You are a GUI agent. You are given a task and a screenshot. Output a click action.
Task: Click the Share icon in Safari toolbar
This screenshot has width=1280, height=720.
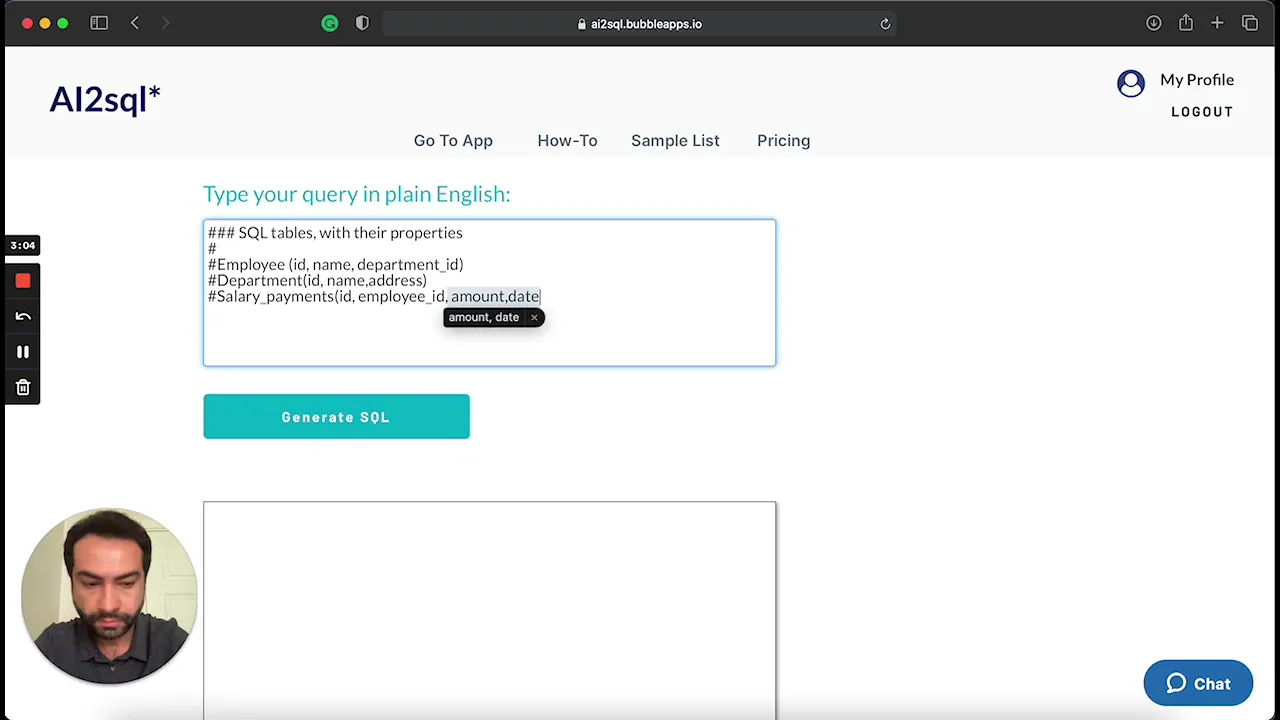[x=1186, y=23]
